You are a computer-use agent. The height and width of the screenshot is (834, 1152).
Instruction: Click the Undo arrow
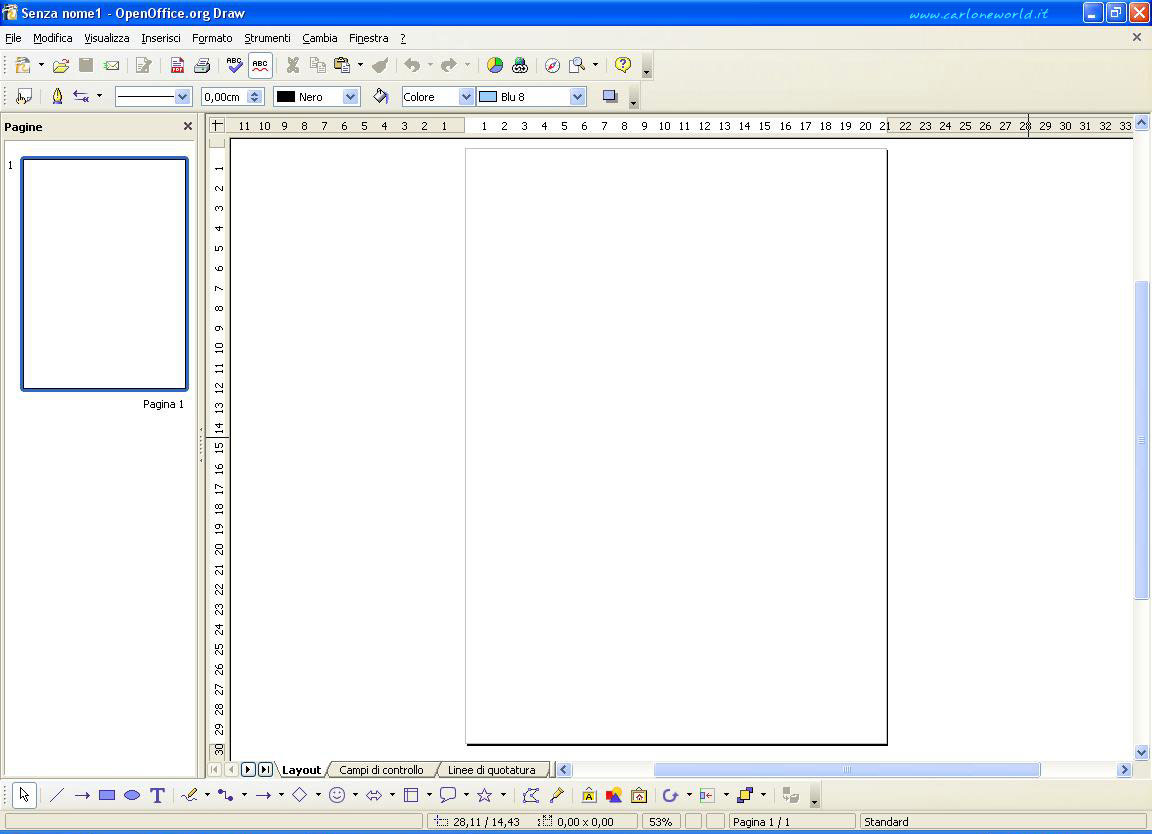point(412,65)
